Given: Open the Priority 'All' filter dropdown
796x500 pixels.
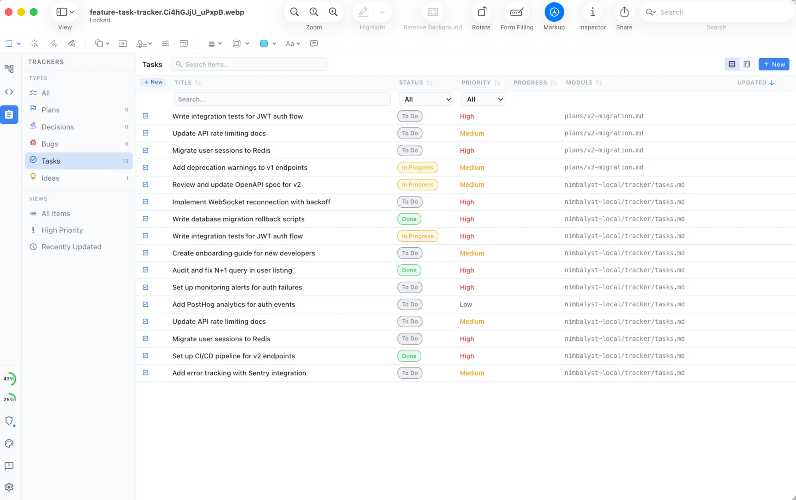Looking at the screenshot, I should [x=482, y=100].
